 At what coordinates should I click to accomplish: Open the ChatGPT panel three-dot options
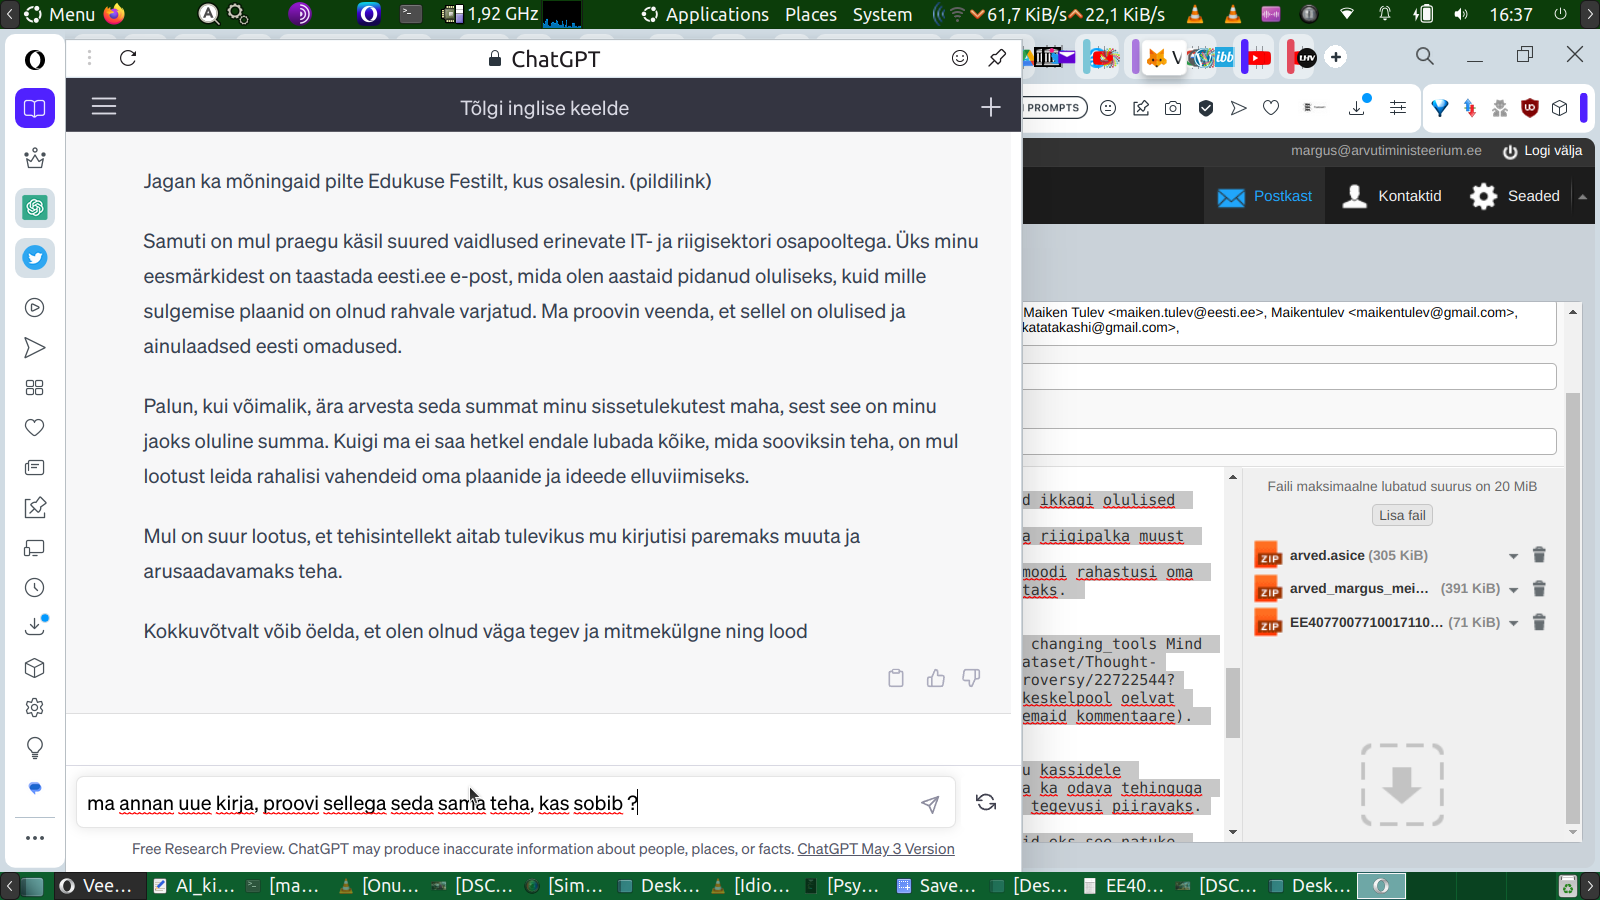point(89,58)
